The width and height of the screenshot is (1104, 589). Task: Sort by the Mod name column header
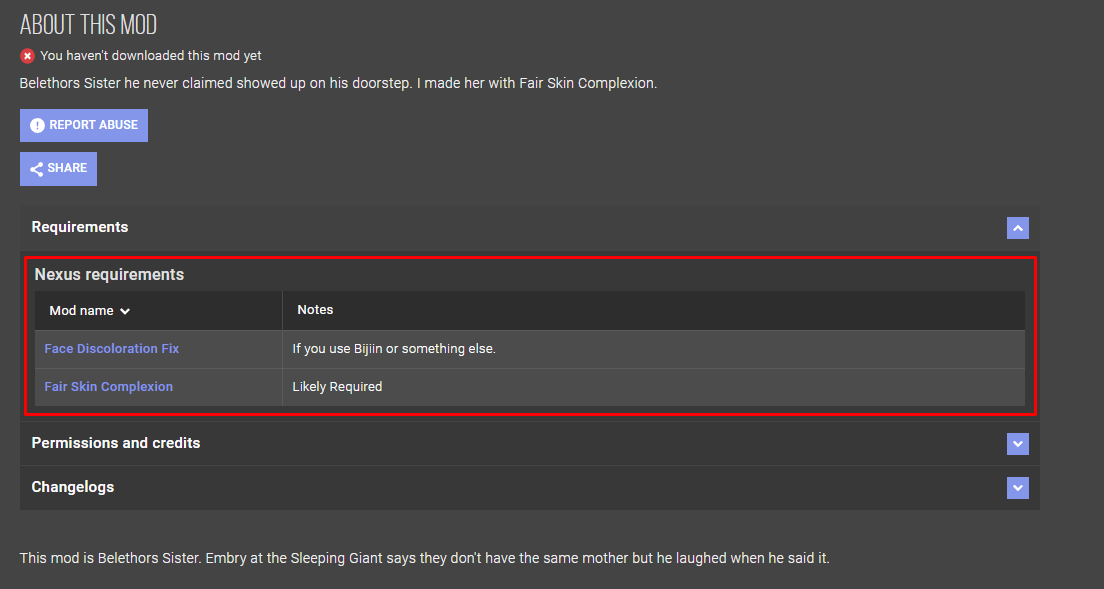82,311
